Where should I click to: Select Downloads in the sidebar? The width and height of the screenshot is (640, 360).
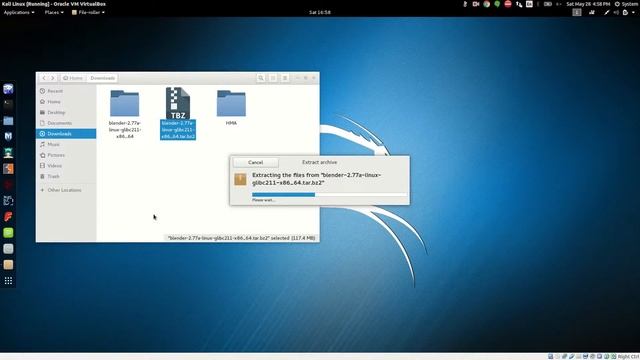pyautogui.click(x=66, y=133)
